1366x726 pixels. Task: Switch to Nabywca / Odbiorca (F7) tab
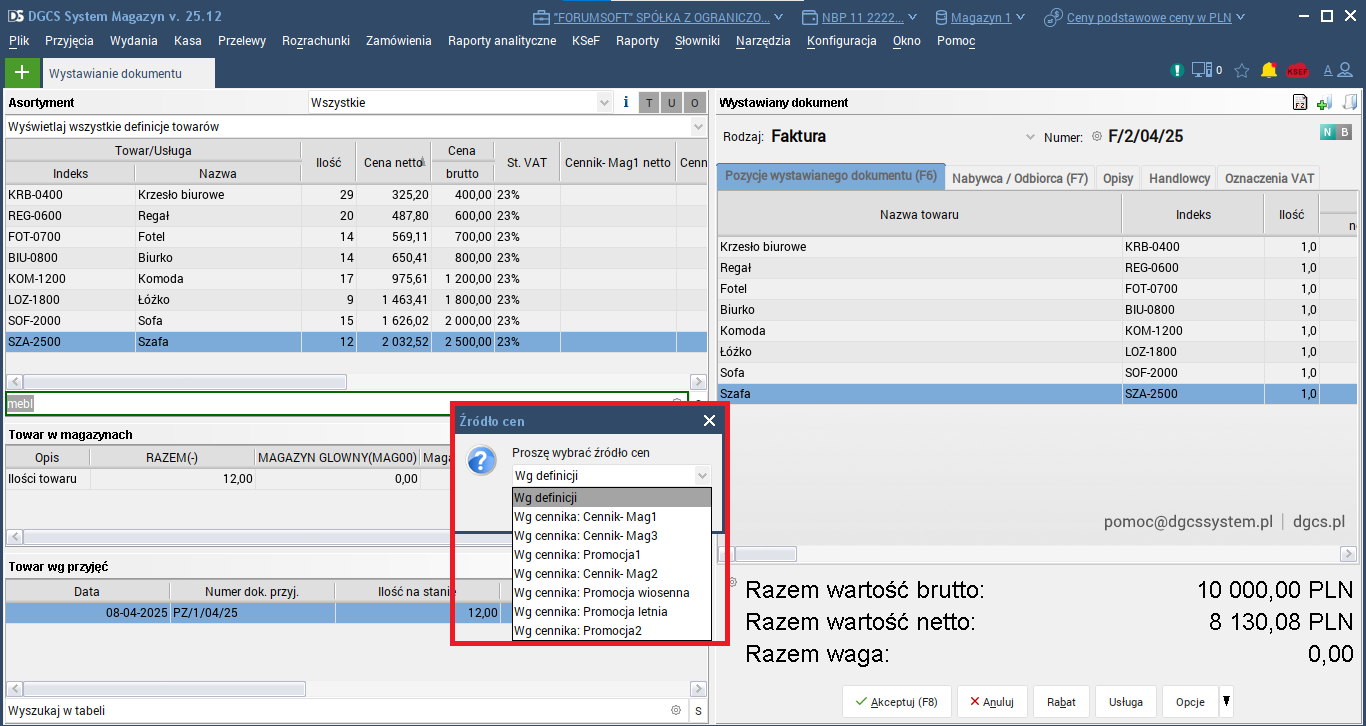[x=1020, y=178]
